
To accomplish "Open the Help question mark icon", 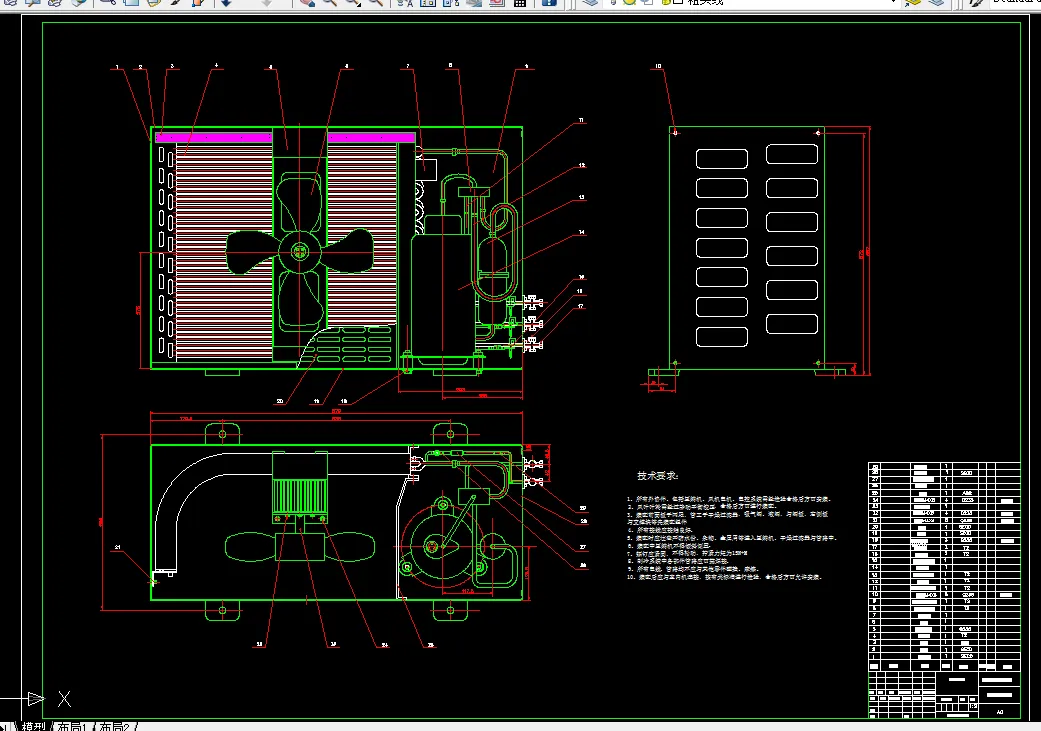I will [548, 3].
